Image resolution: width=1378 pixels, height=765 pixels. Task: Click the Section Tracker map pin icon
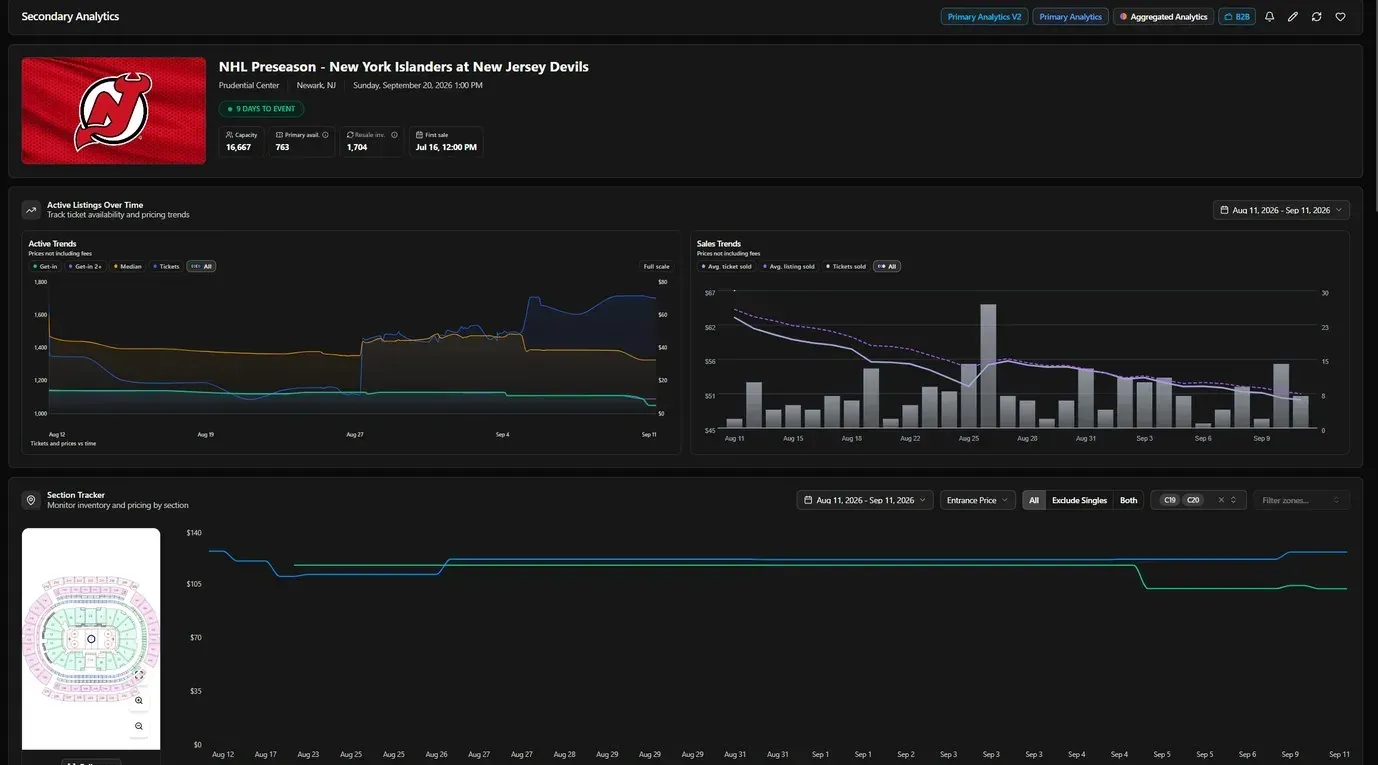(x=31, y=500)
